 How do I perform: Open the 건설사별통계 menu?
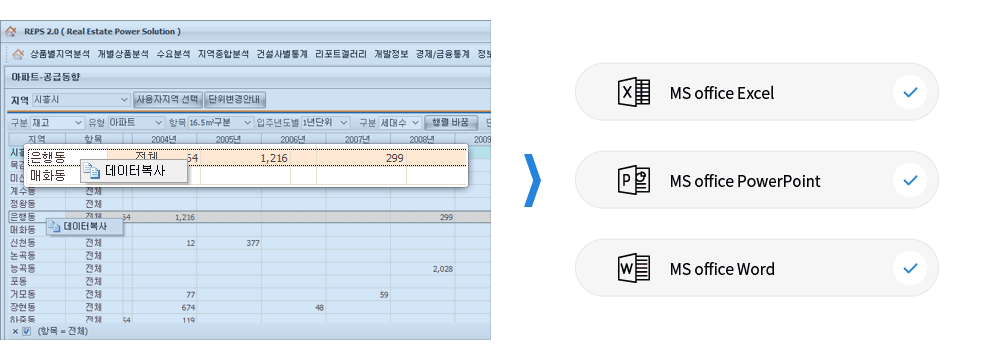pyautogui.click(x=281, y=55)
